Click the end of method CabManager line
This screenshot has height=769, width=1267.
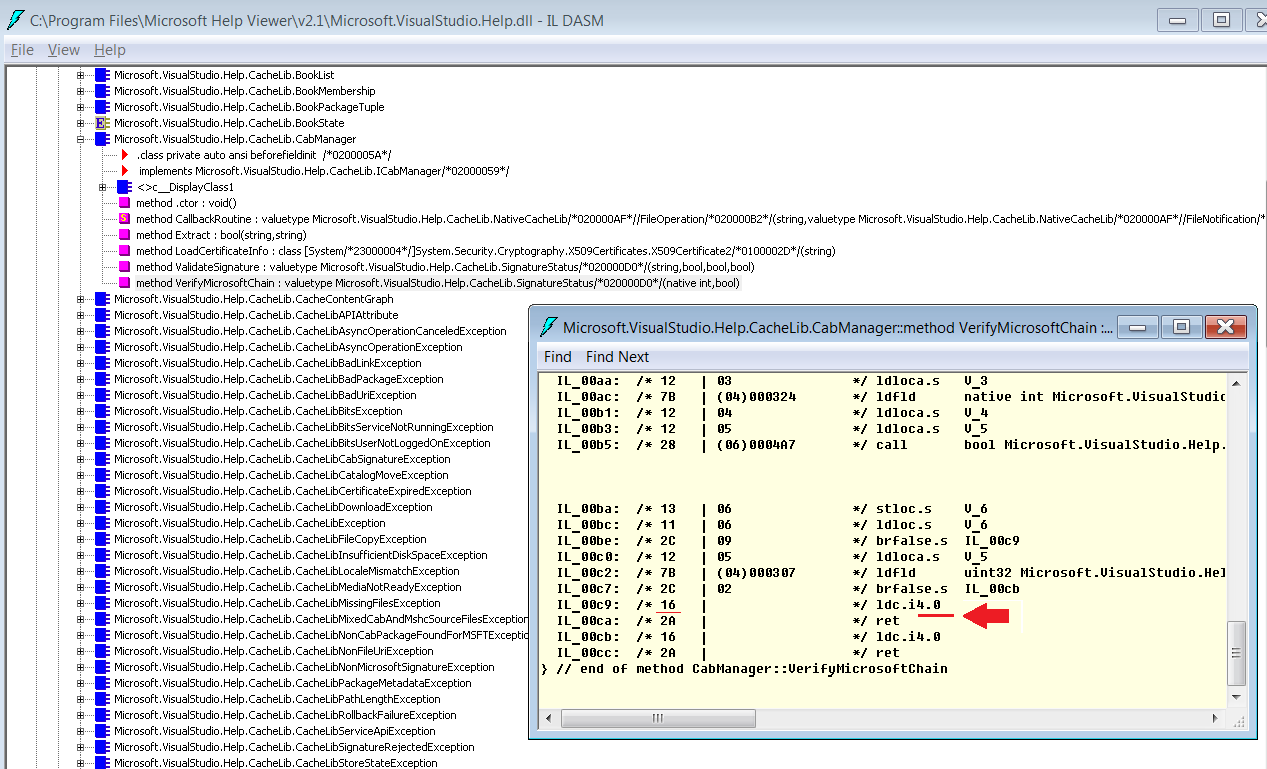744,669
